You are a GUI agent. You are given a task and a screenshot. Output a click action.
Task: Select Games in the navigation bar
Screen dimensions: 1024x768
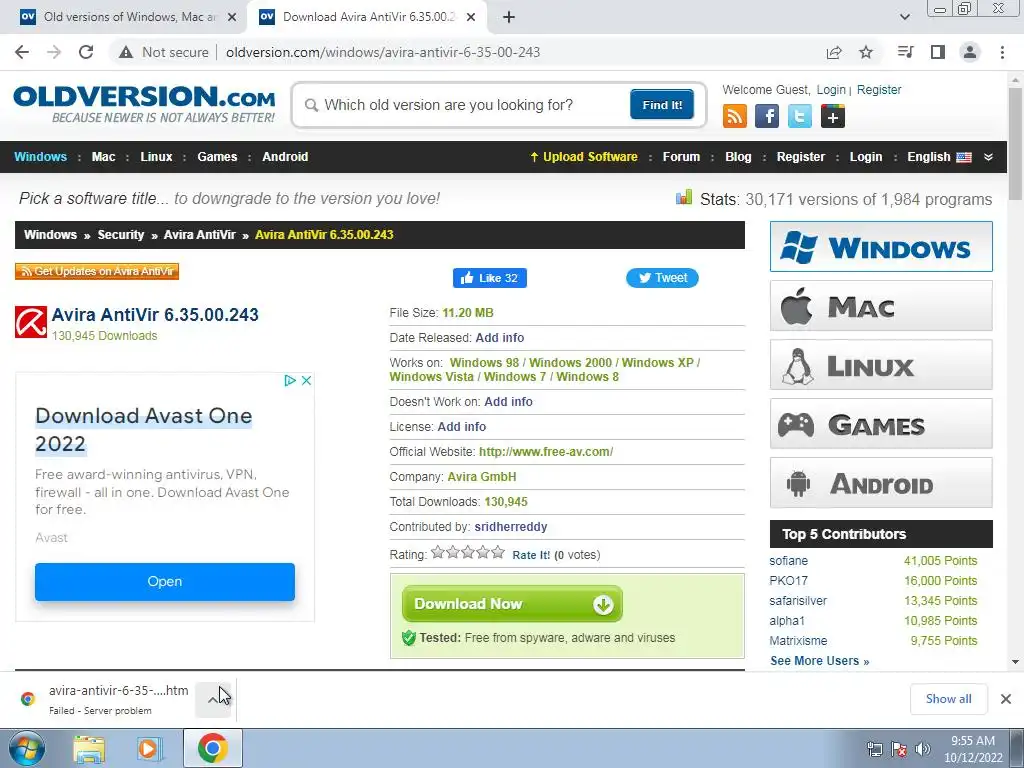[217, 157]
